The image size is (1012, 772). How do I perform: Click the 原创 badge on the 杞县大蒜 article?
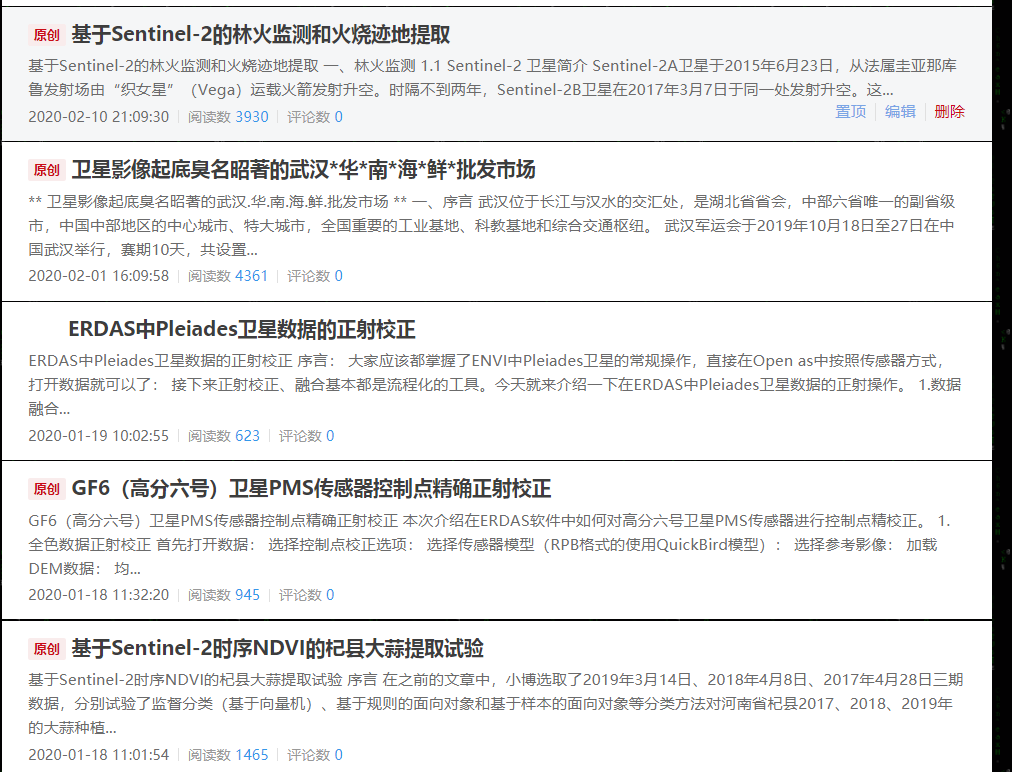point(46,649)
